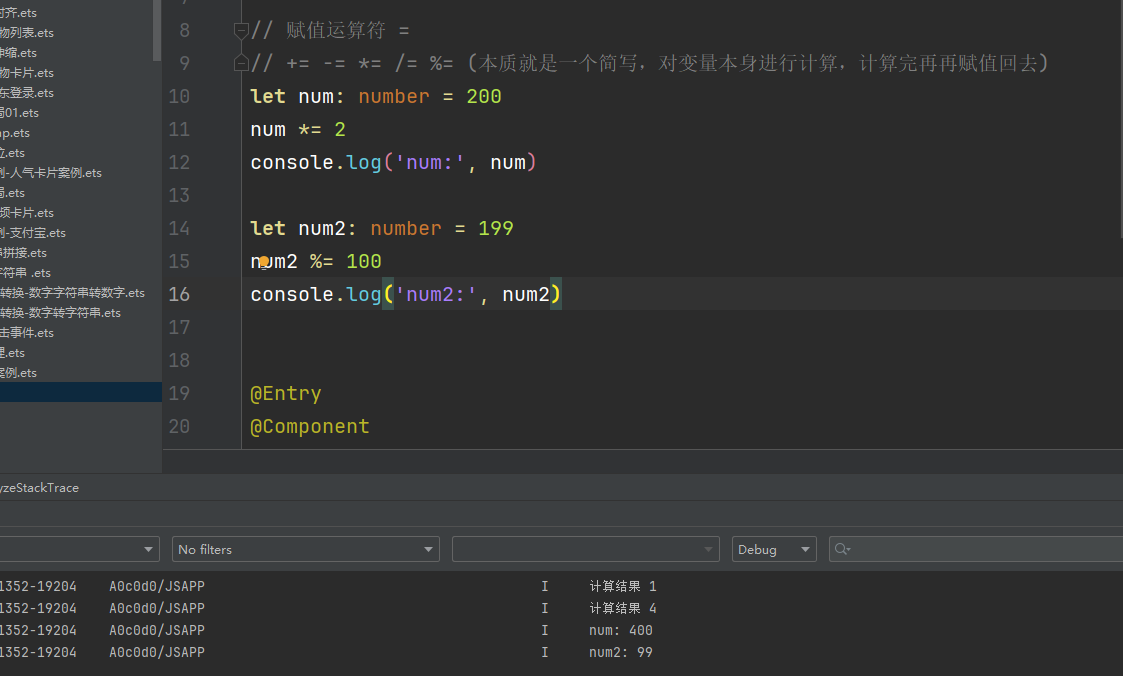Open file 物卡片.ets in project tree
Image resolution: width=1123 pixels, height=676 pixels.
27,72
